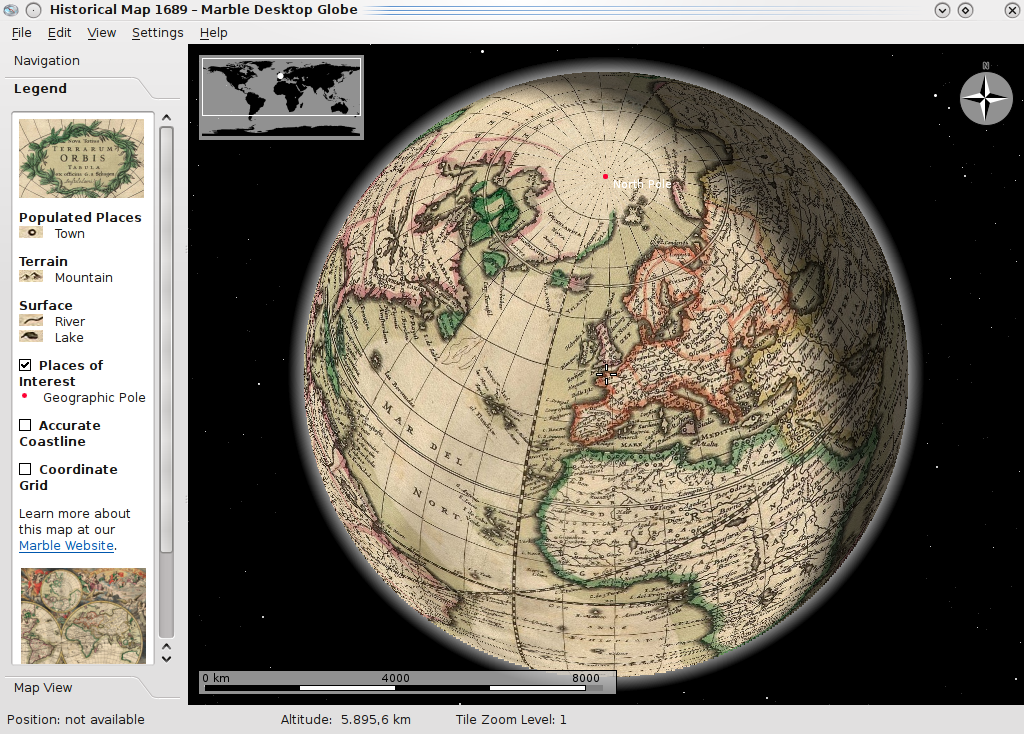
Task: Open the File menu
Action: click(21, 33)
